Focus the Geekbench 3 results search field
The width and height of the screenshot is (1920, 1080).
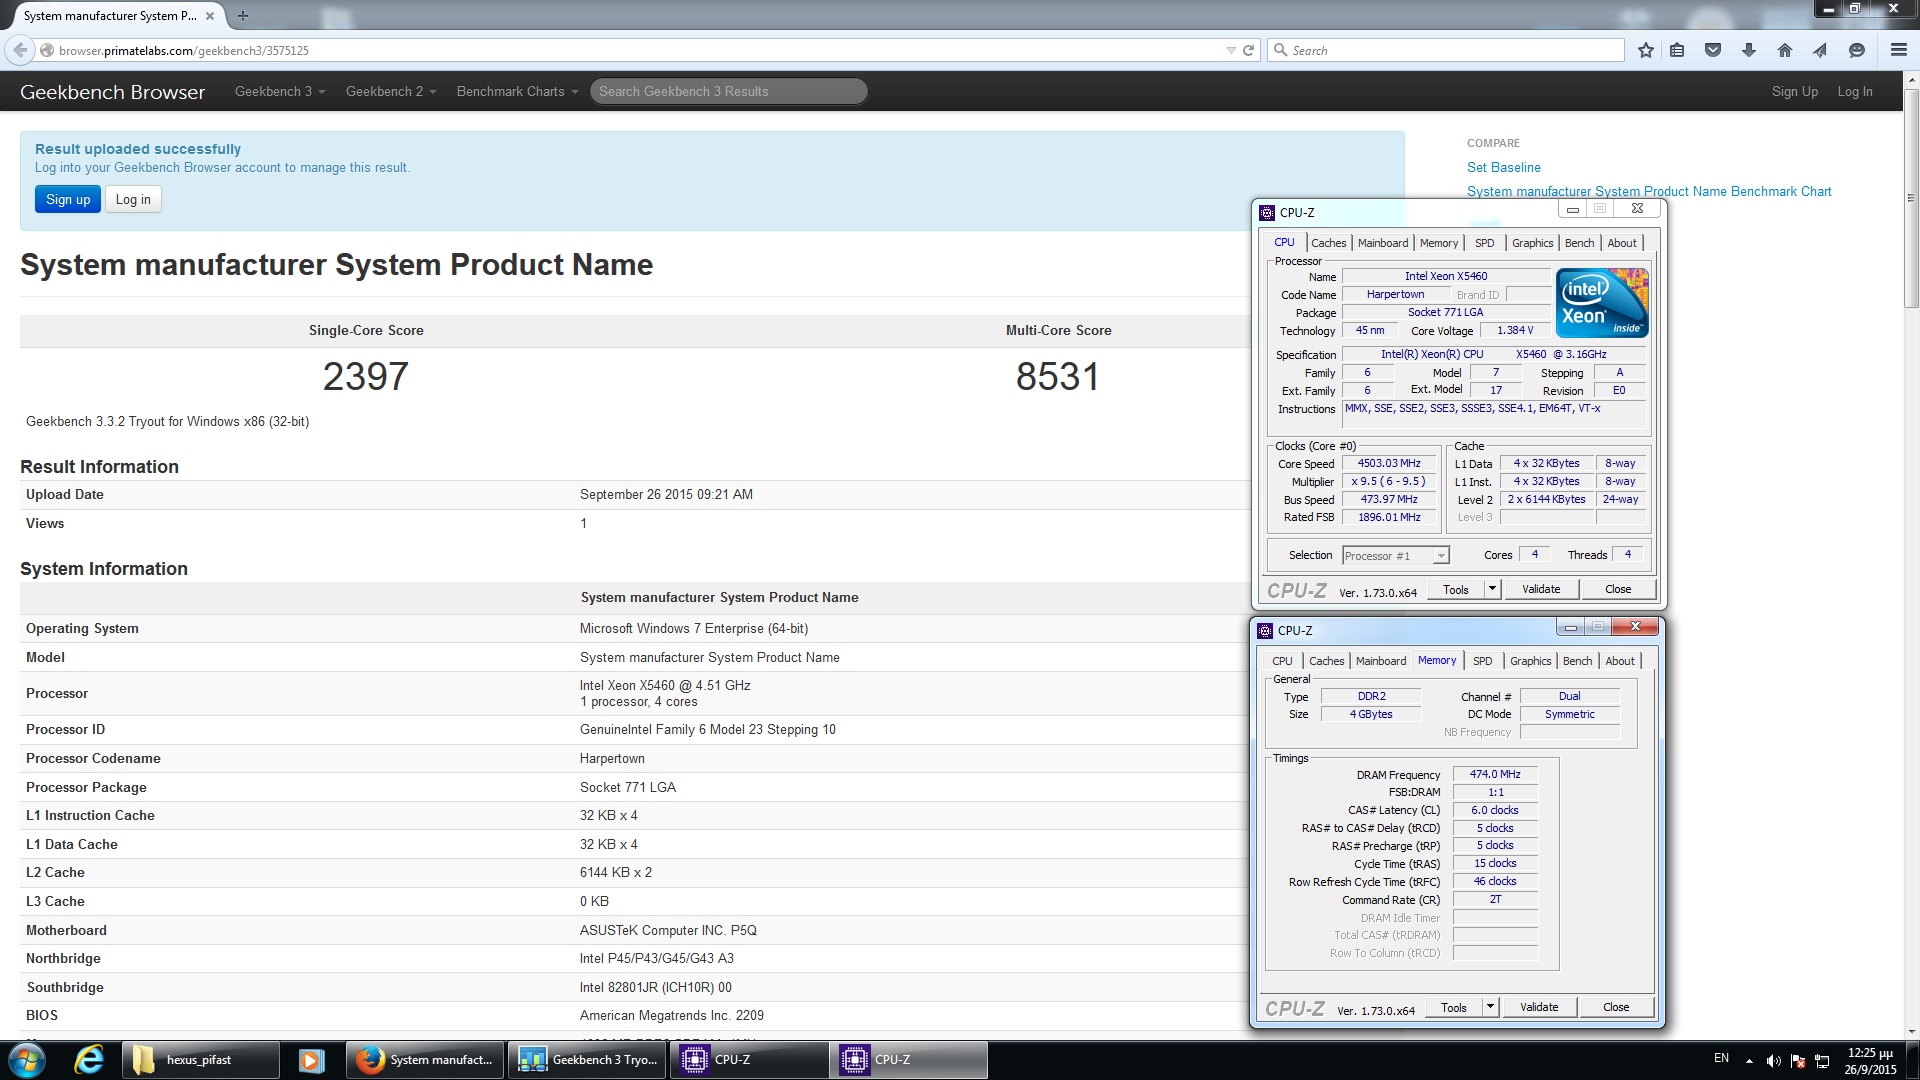point(728,91)
